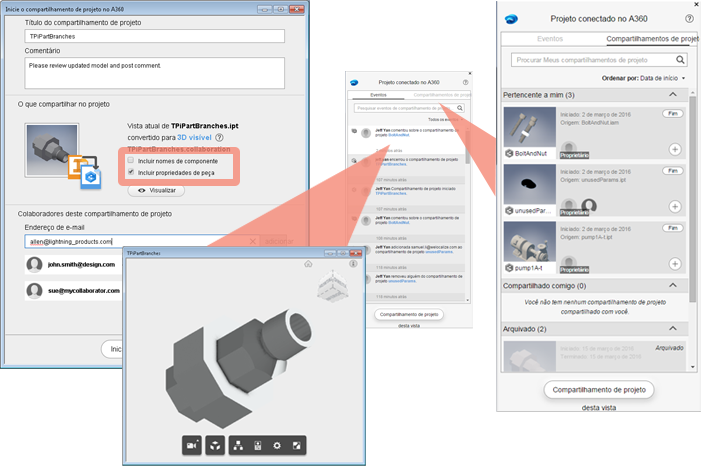Click the info icon at viewer top right

353,264
